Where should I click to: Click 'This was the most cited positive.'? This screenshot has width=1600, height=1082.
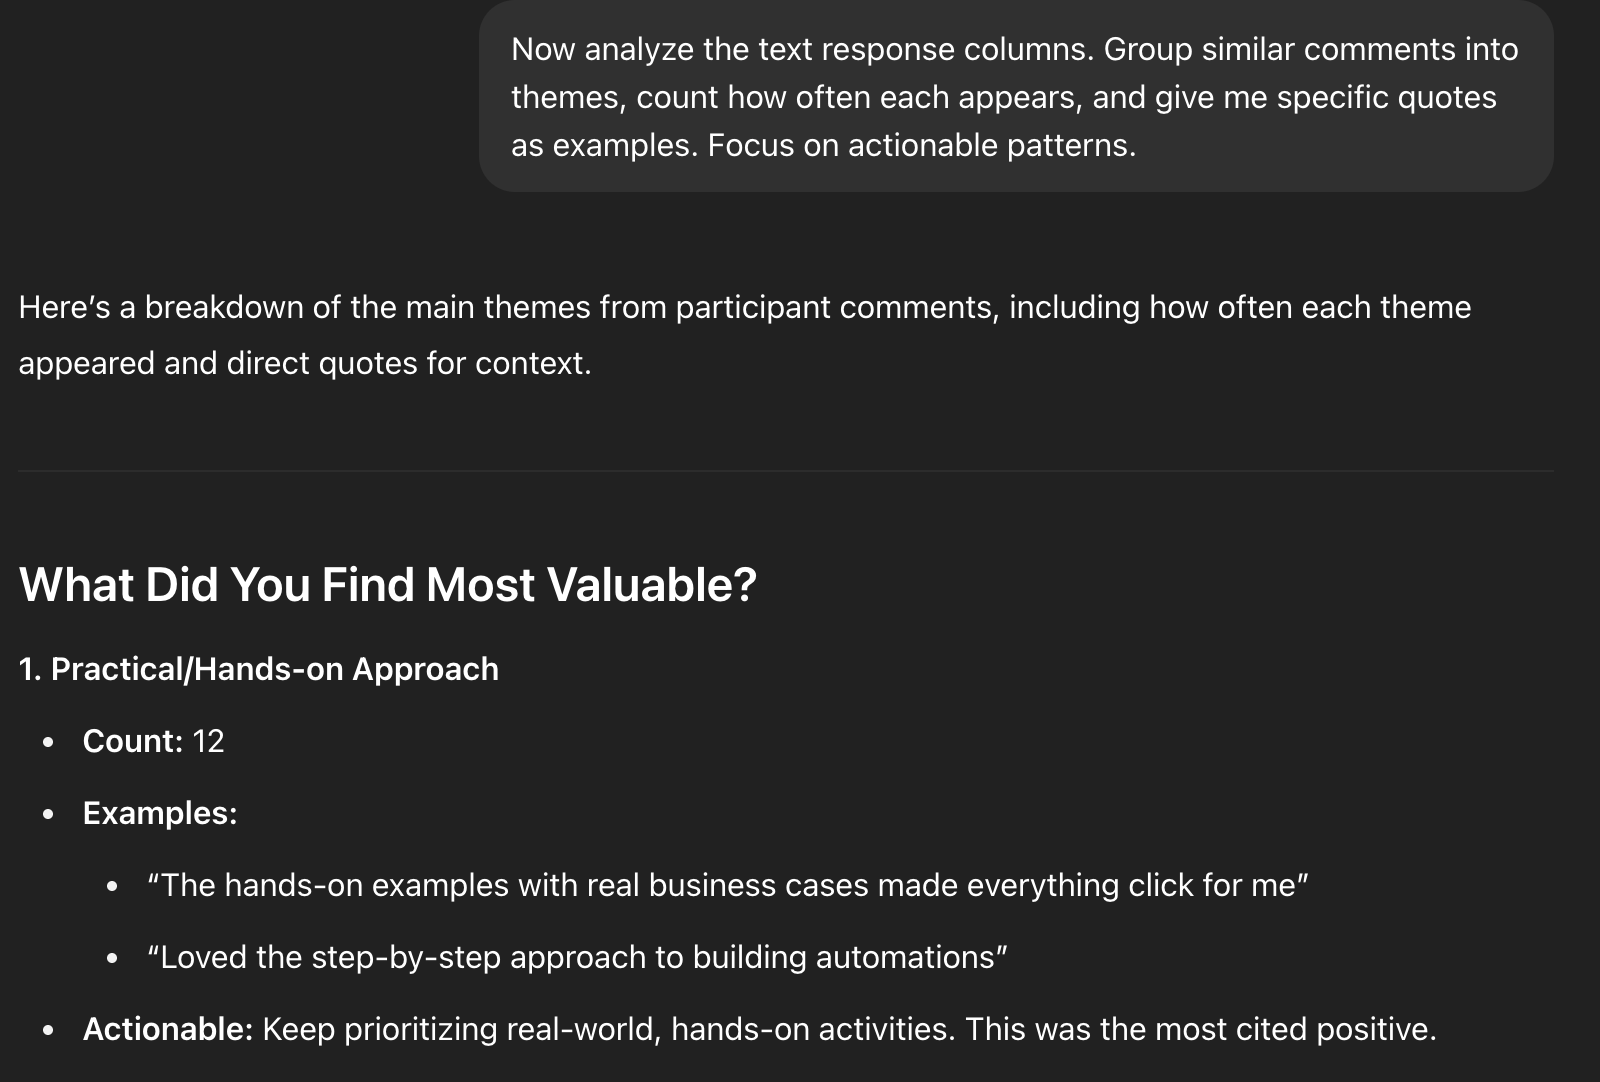pos(1201,1029)
